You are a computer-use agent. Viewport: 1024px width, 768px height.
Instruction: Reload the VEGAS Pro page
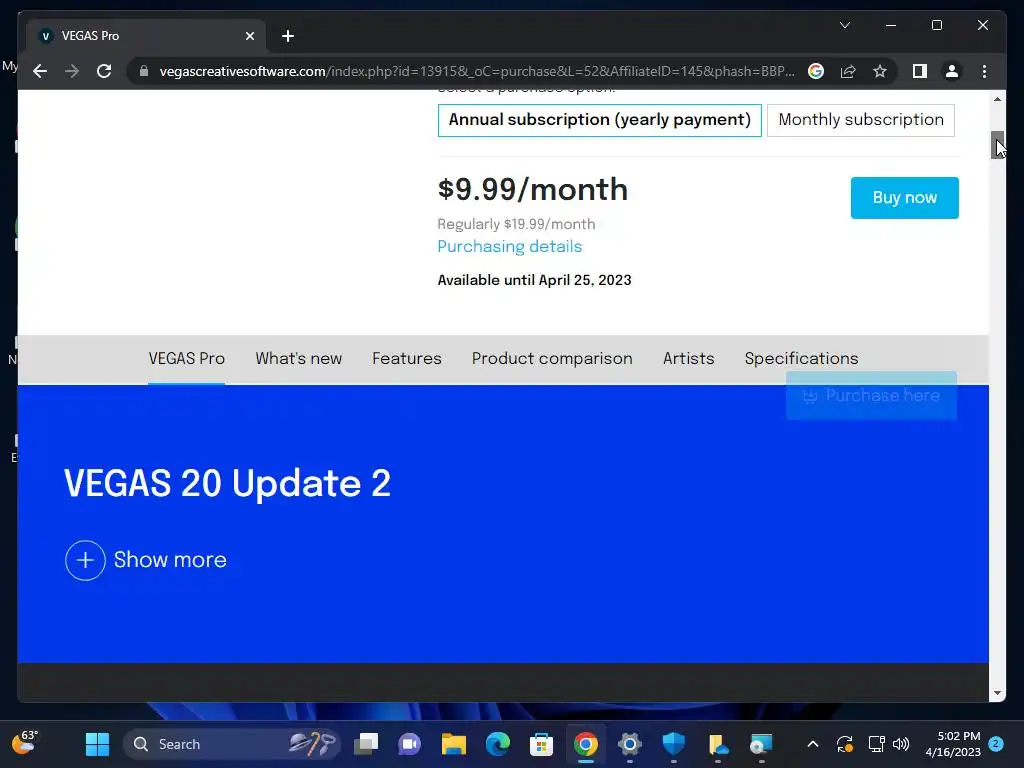(104, 71)
